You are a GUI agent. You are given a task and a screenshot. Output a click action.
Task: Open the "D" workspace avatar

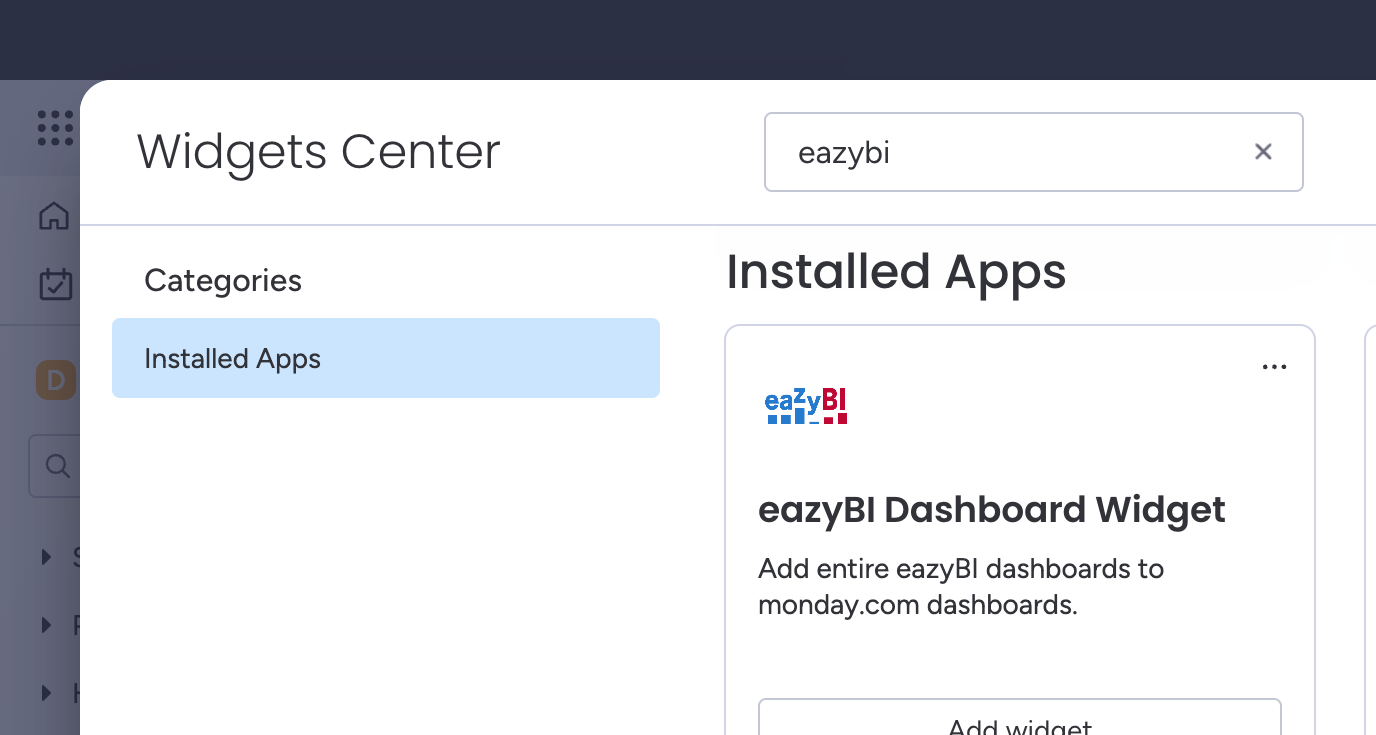coord(56,380)
